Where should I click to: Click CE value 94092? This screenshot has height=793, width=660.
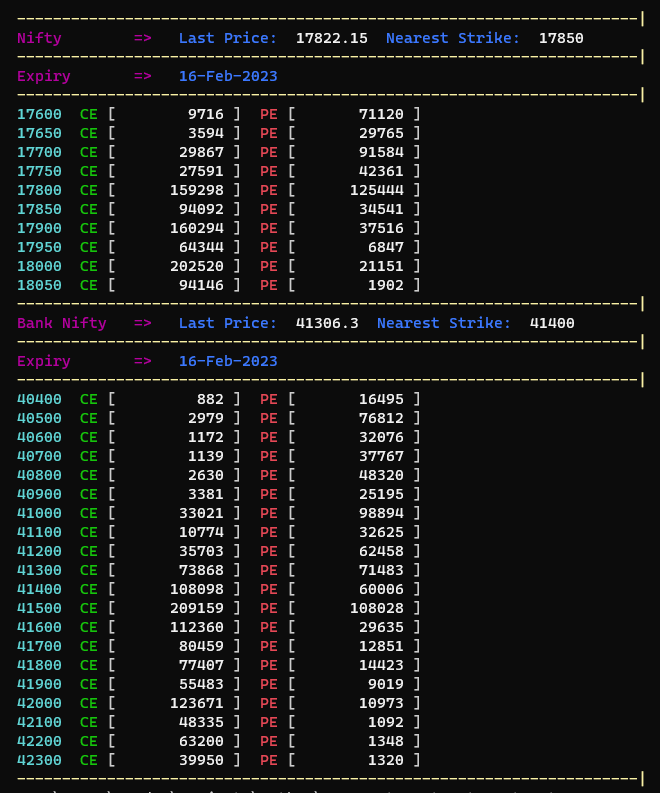(x=201, y=209)
